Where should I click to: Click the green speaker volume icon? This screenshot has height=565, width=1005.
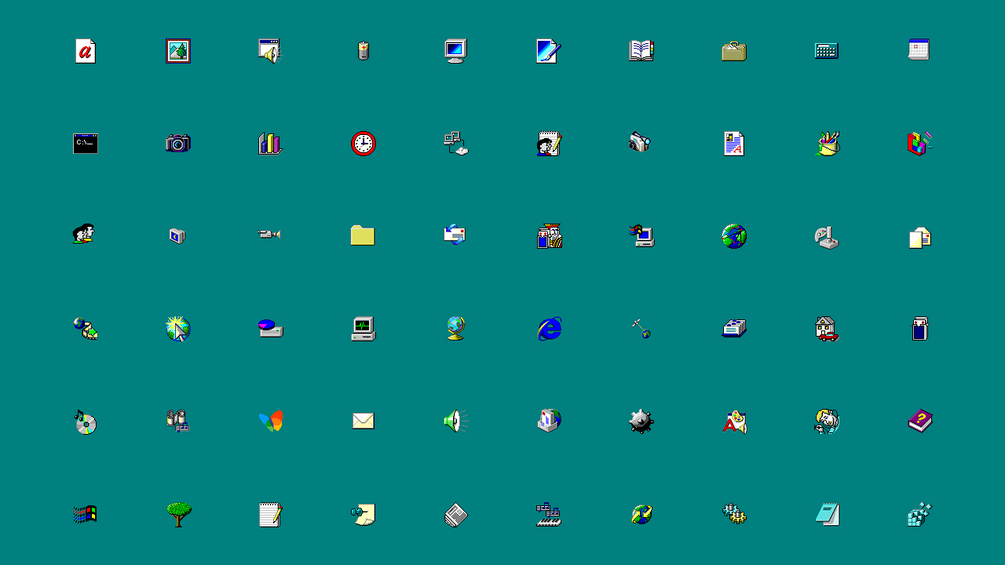[456, 421]
